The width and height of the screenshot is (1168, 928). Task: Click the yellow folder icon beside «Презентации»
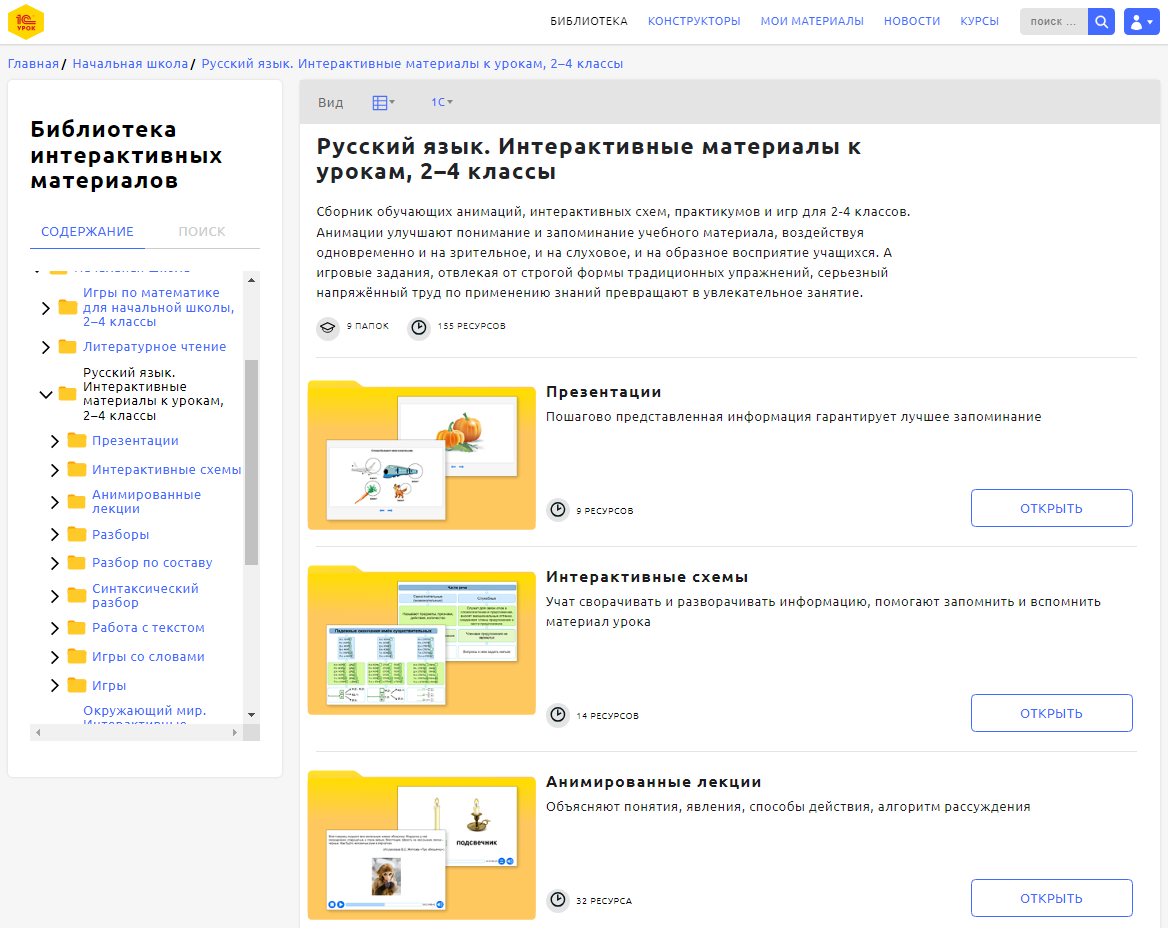[x=77, y=440]
